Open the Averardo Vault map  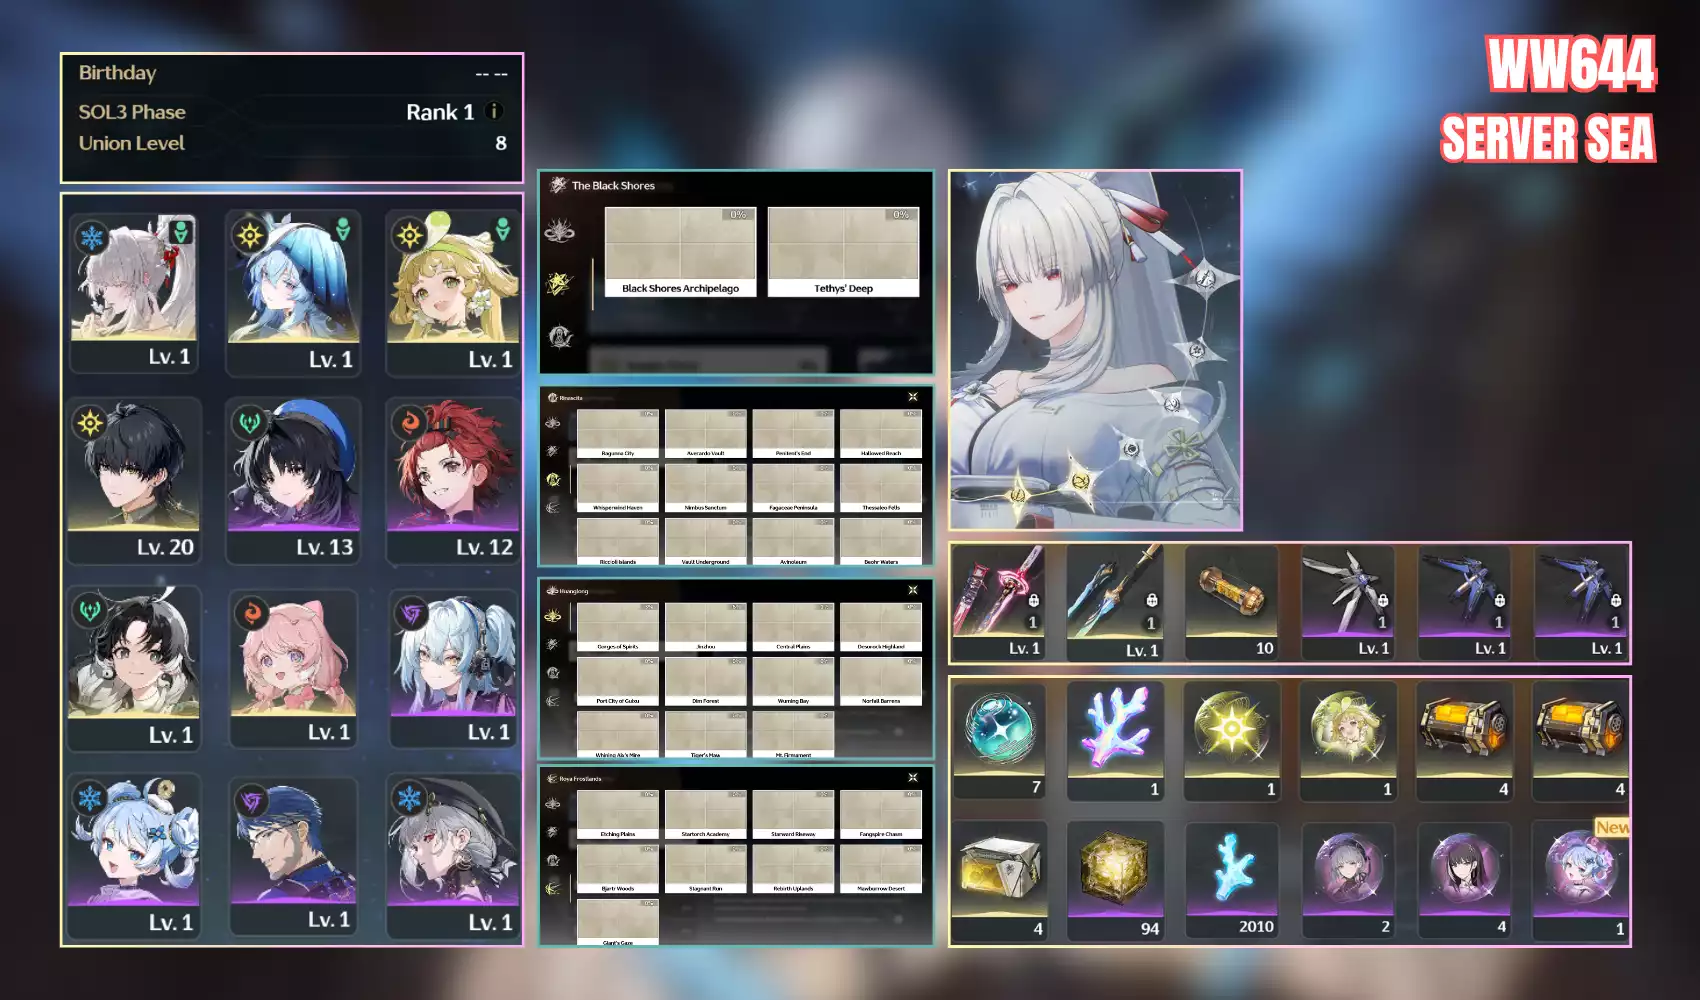coord(705,434)
